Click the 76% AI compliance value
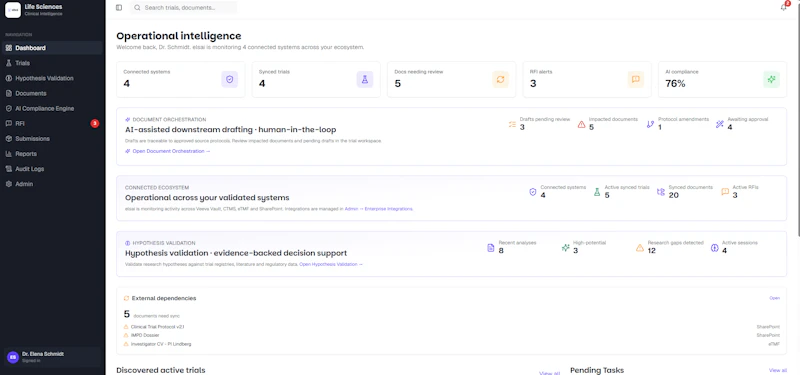 (x=675, y=84)
